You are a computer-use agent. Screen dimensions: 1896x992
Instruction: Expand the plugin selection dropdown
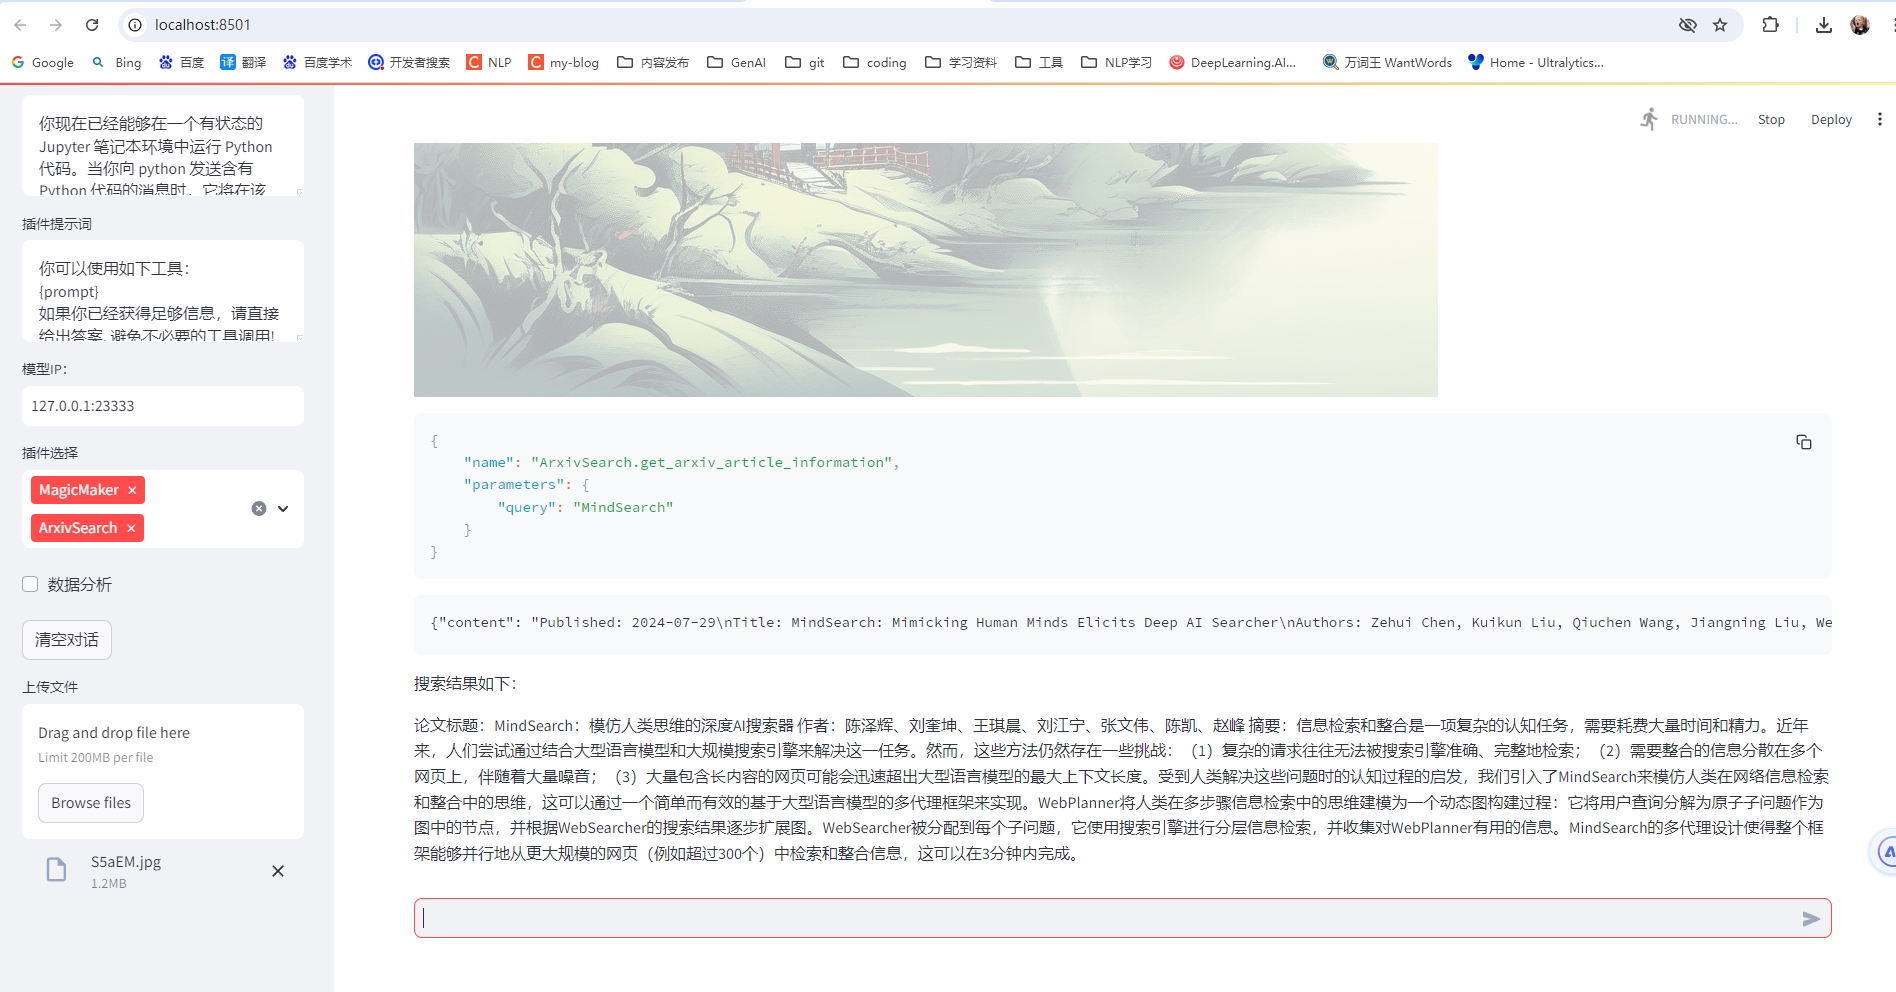[283, 508]
